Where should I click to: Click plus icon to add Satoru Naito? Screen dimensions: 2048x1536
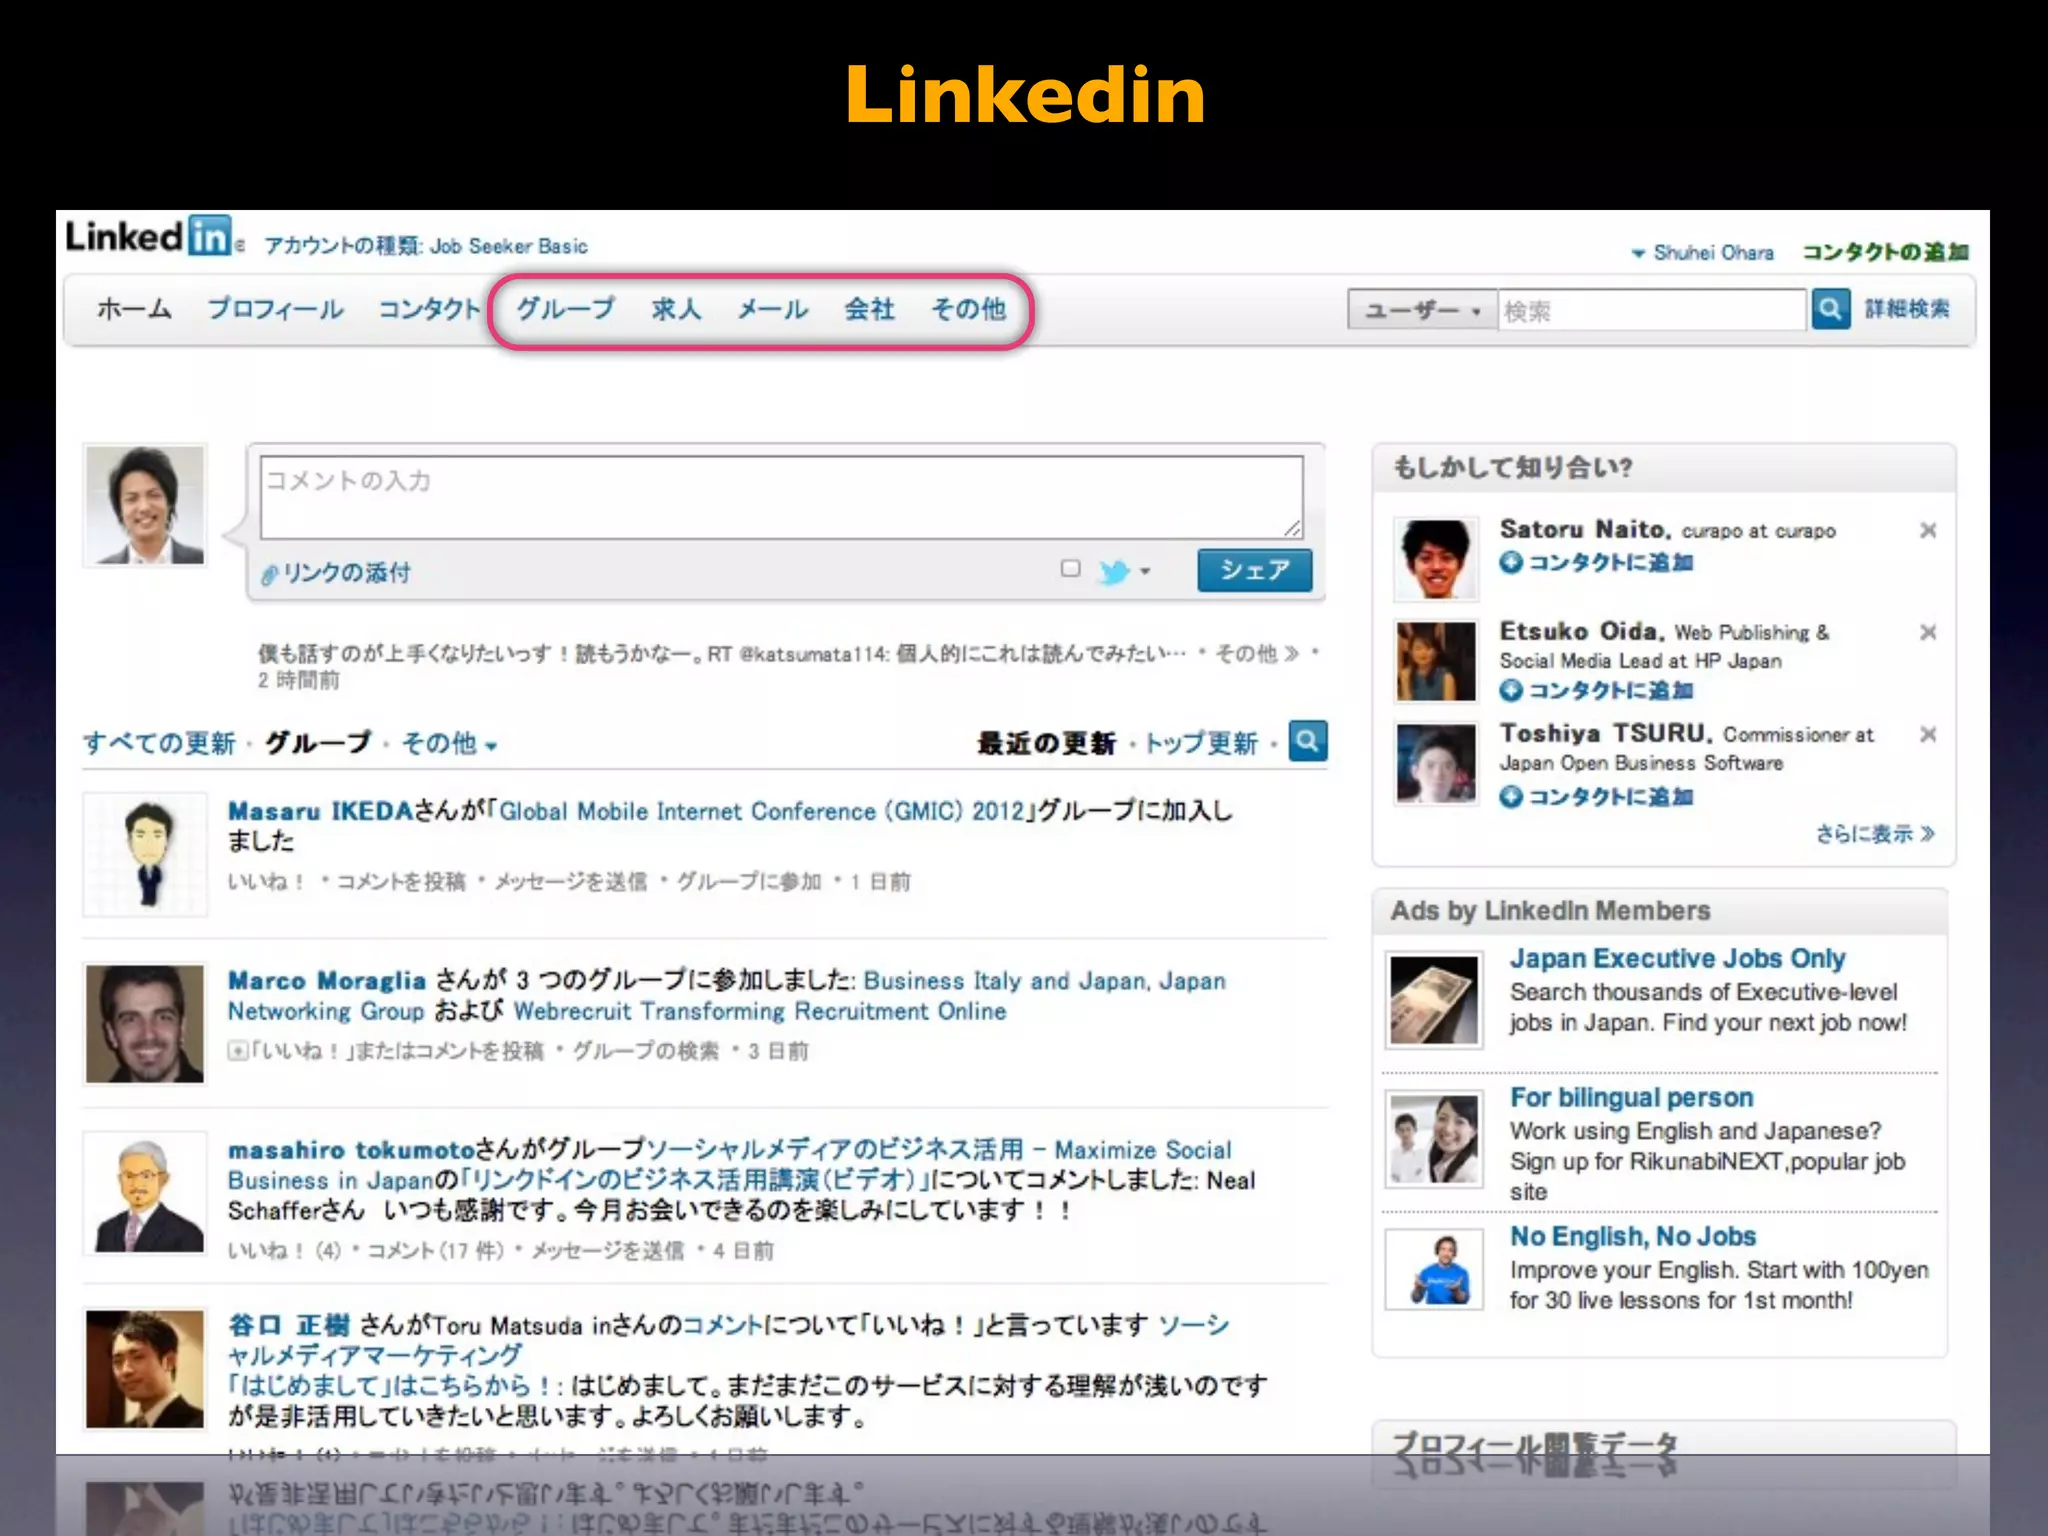point(1510,562)
